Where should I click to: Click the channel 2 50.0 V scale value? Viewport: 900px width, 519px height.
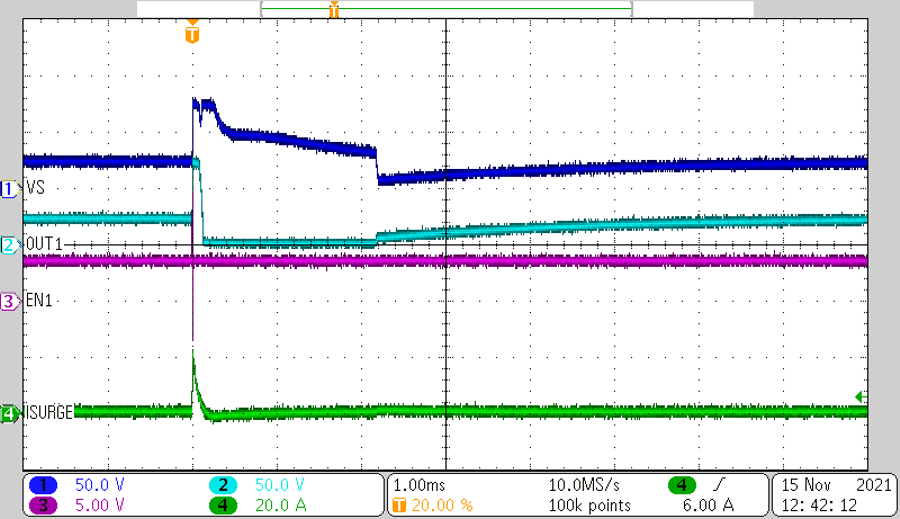pos(280,485)
